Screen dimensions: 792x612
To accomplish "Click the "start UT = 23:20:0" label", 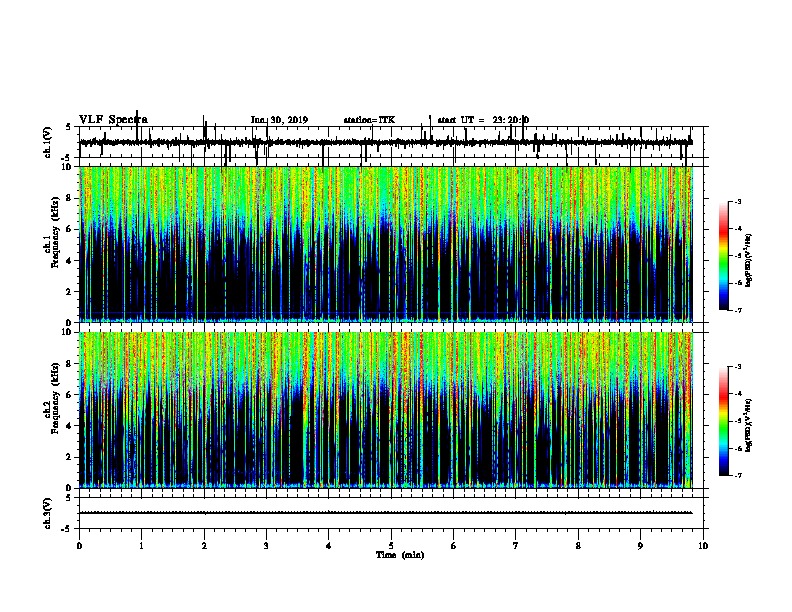I will click(x=483, y=120).
